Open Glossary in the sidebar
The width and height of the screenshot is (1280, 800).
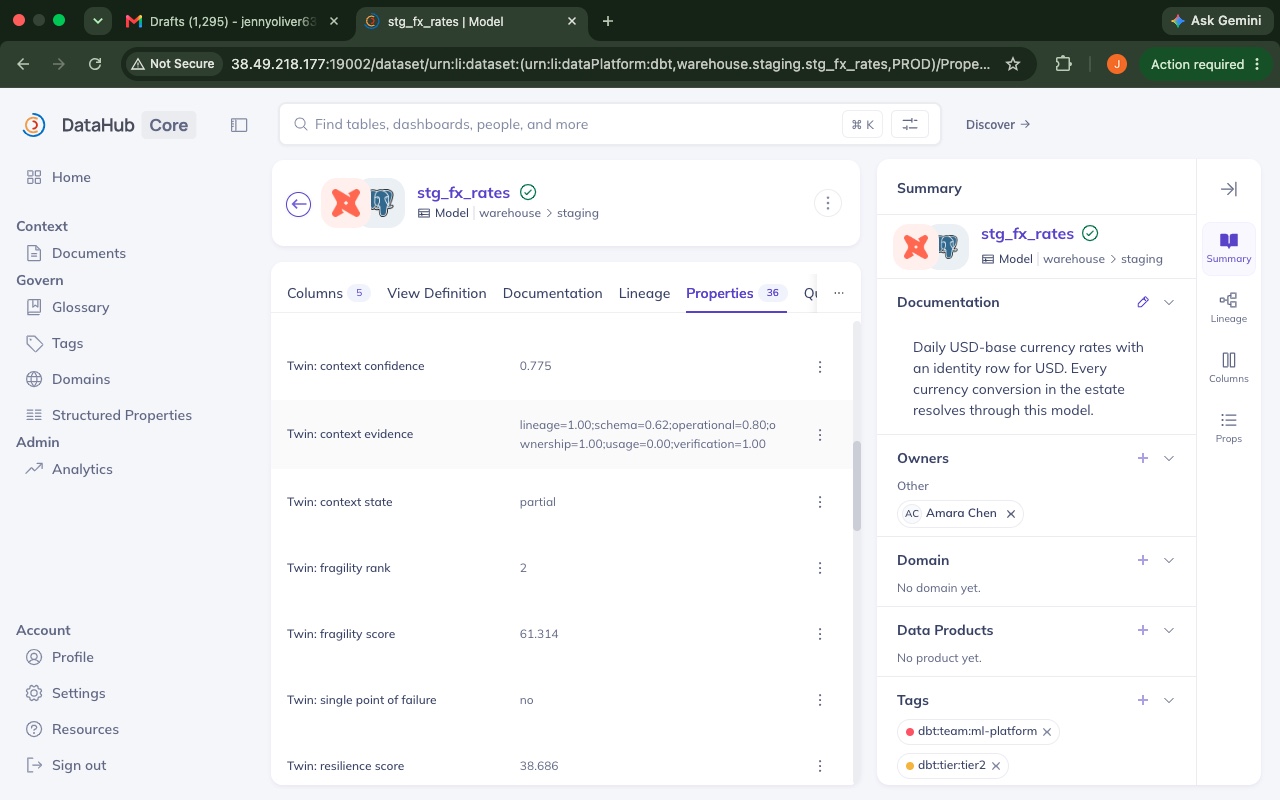[x=80, y=307]
